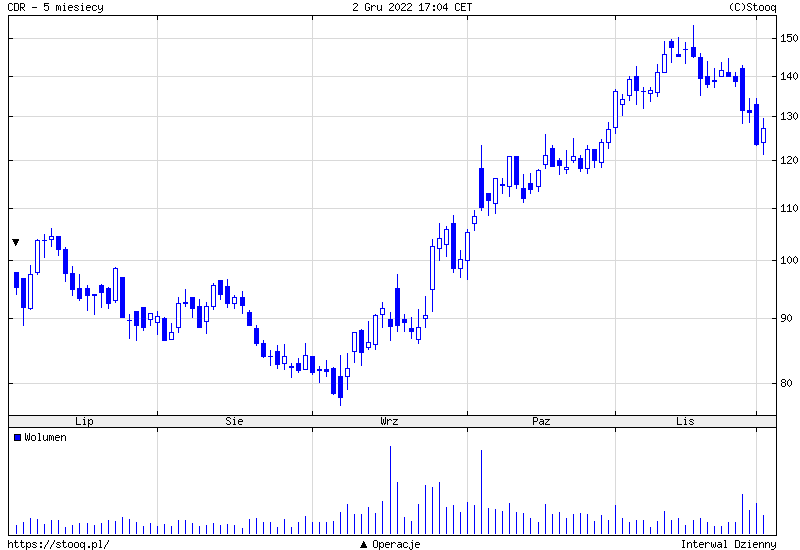Click the tall volume bar at early October

click(x=481, y=492)
